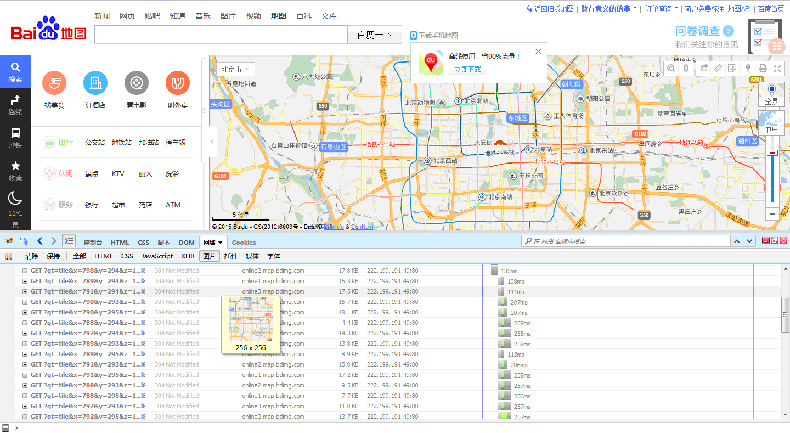Toggle the Firebug command line popup
This screenshot has width=790, height=433.
pos(69,241)
